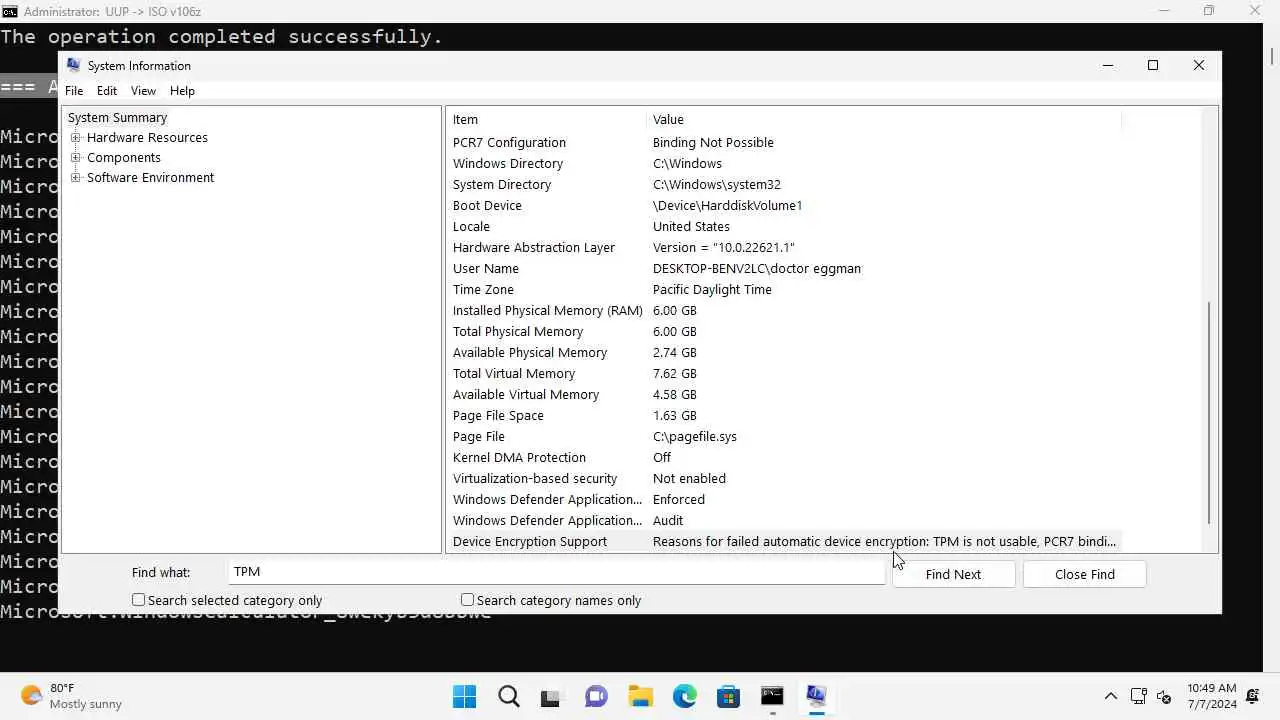The width and height of the screenshot is (1280, 720).
Task: Click the Audit value cell
Action: coord(668,521)
